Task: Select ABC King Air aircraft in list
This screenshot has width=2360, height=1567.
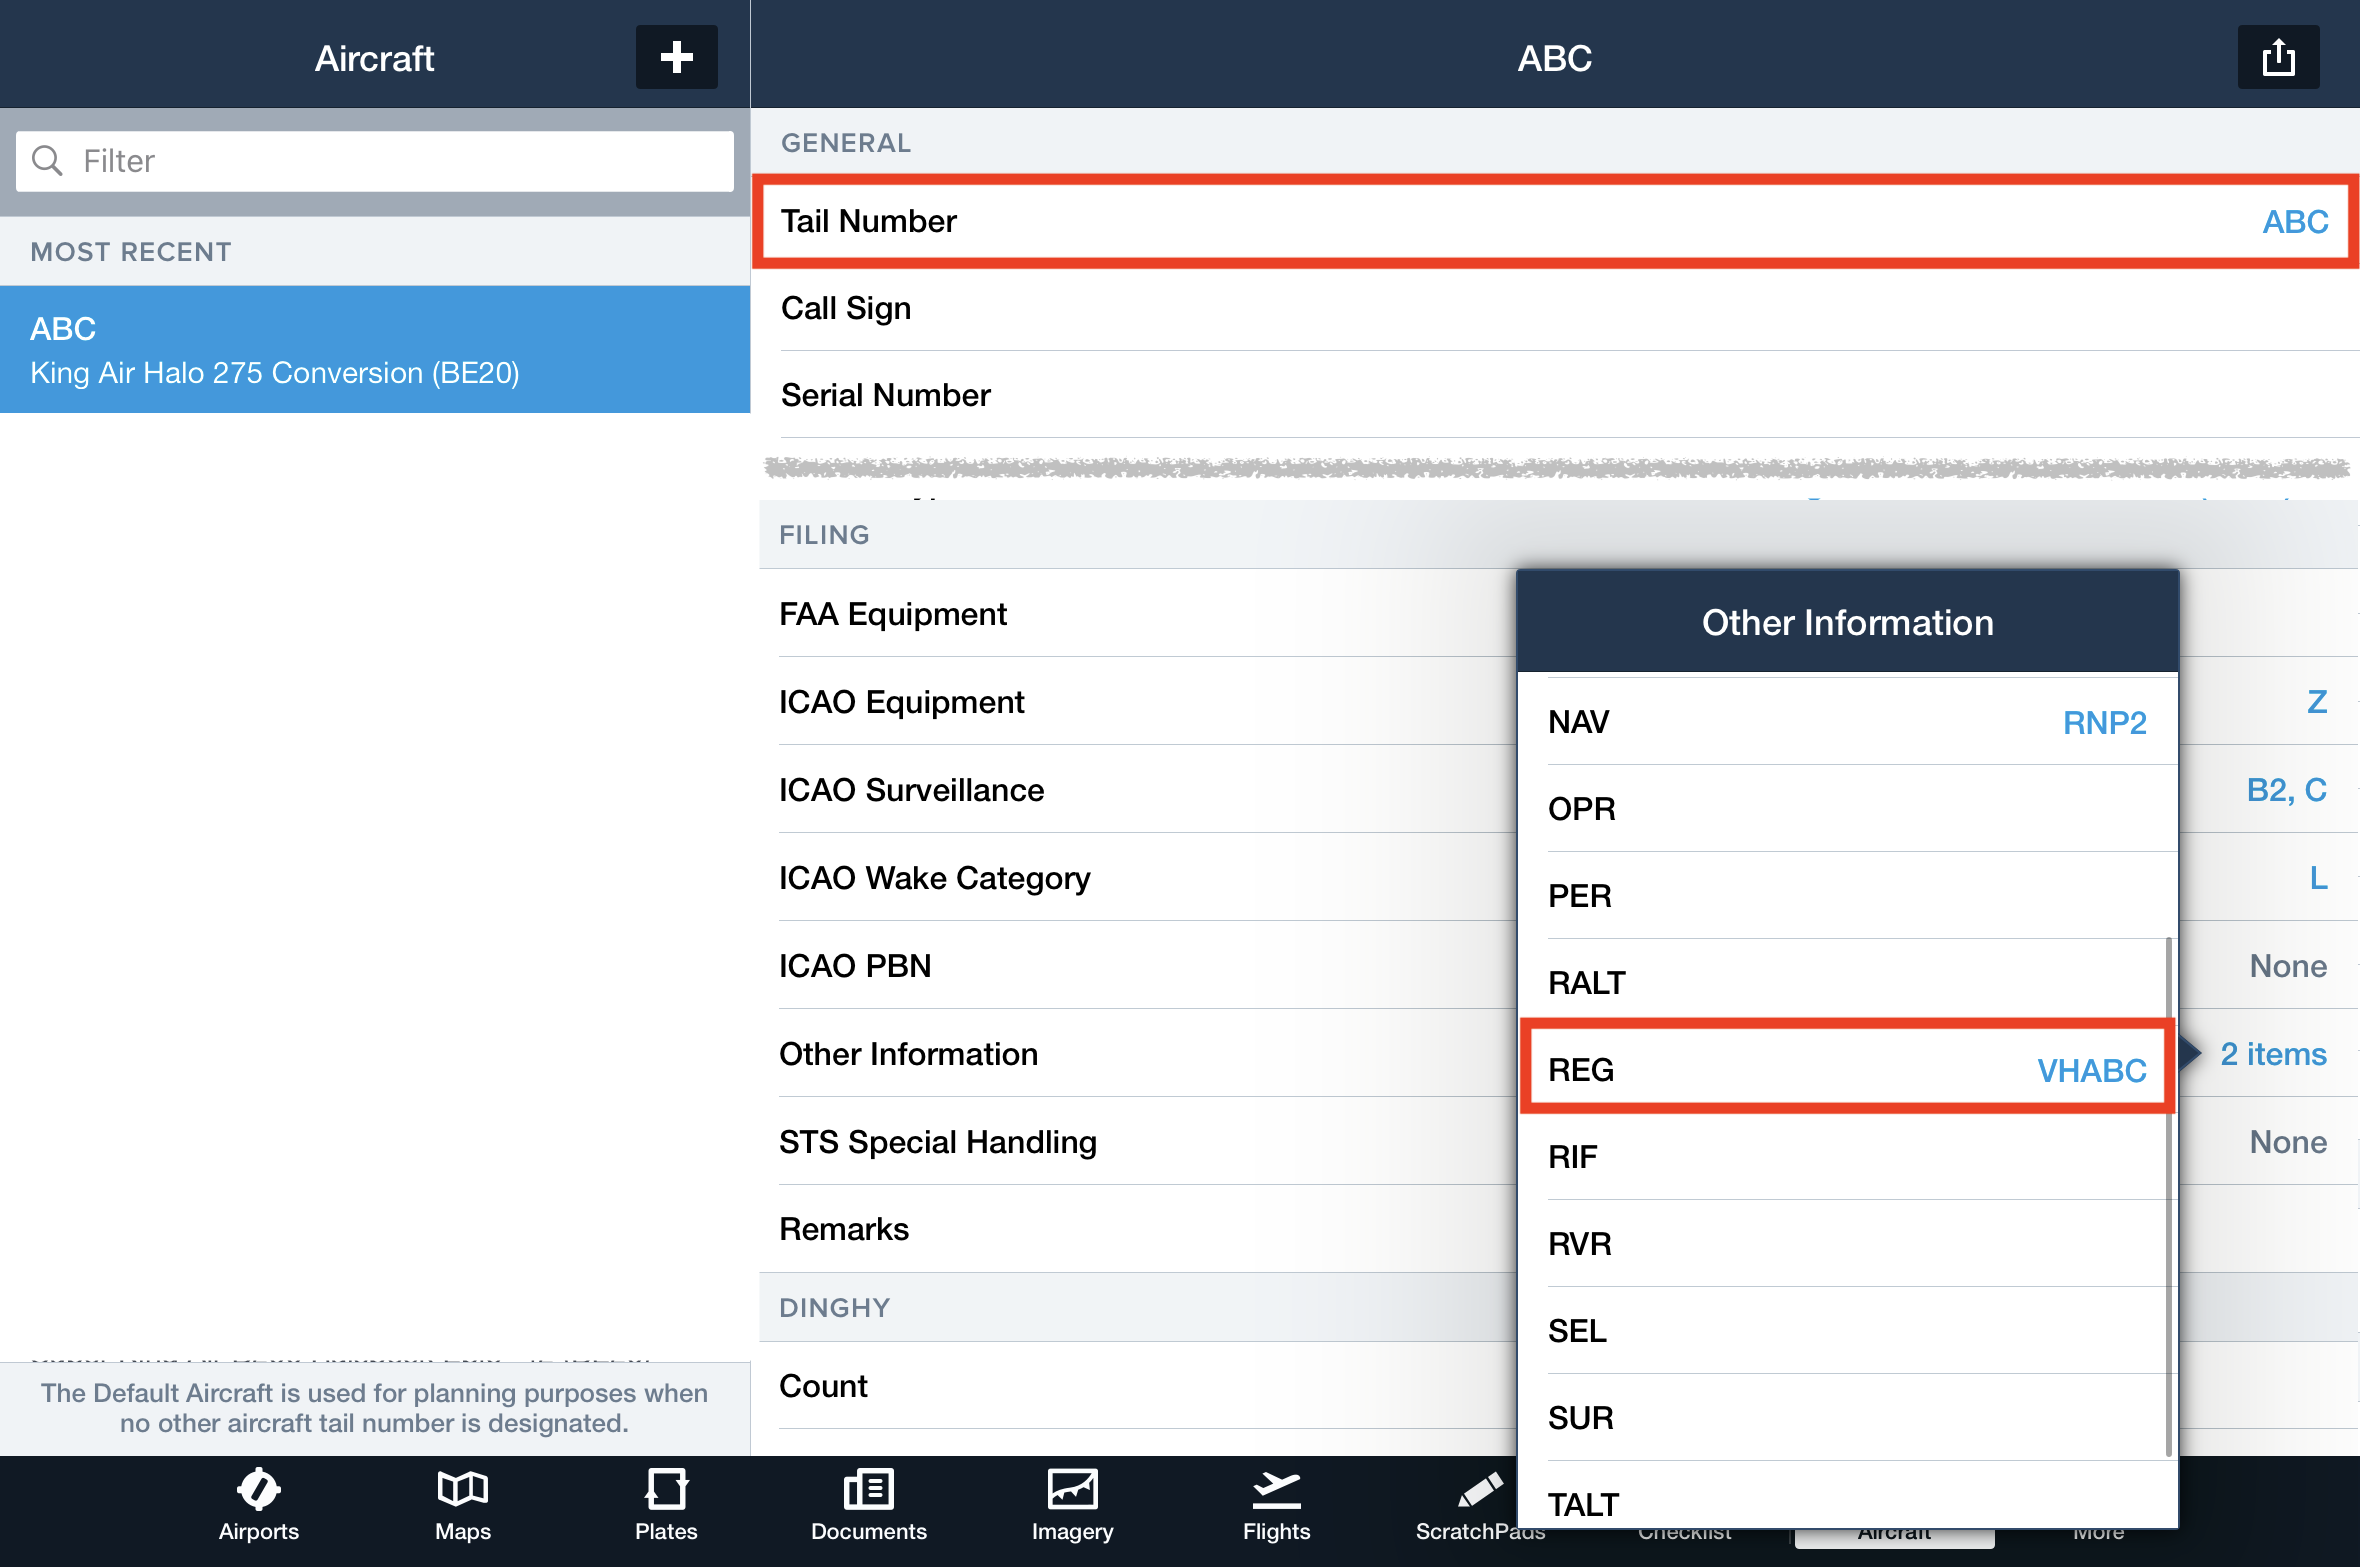Action: (375, 349)
